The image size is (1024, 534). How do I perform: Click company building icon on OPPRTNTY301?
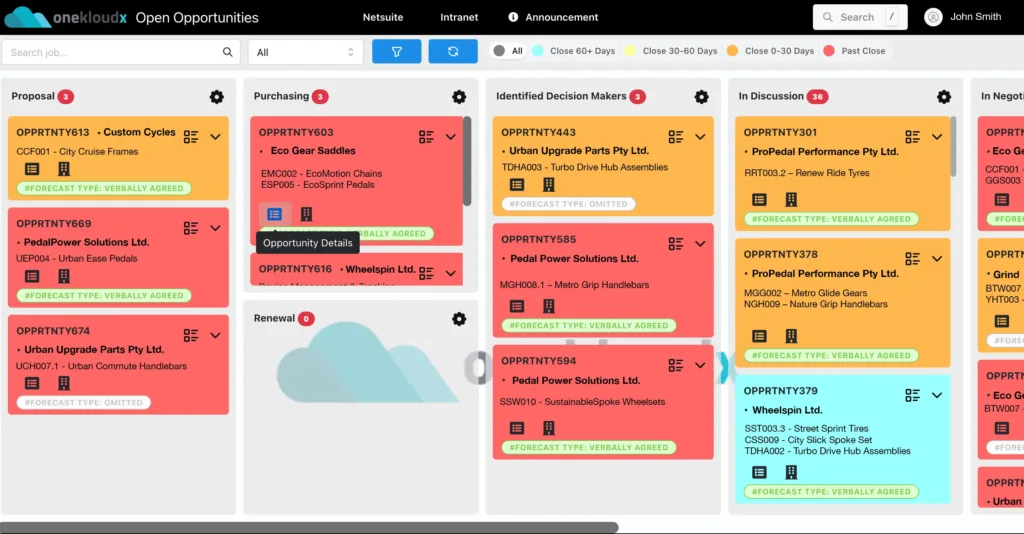[x=791, y=200]
